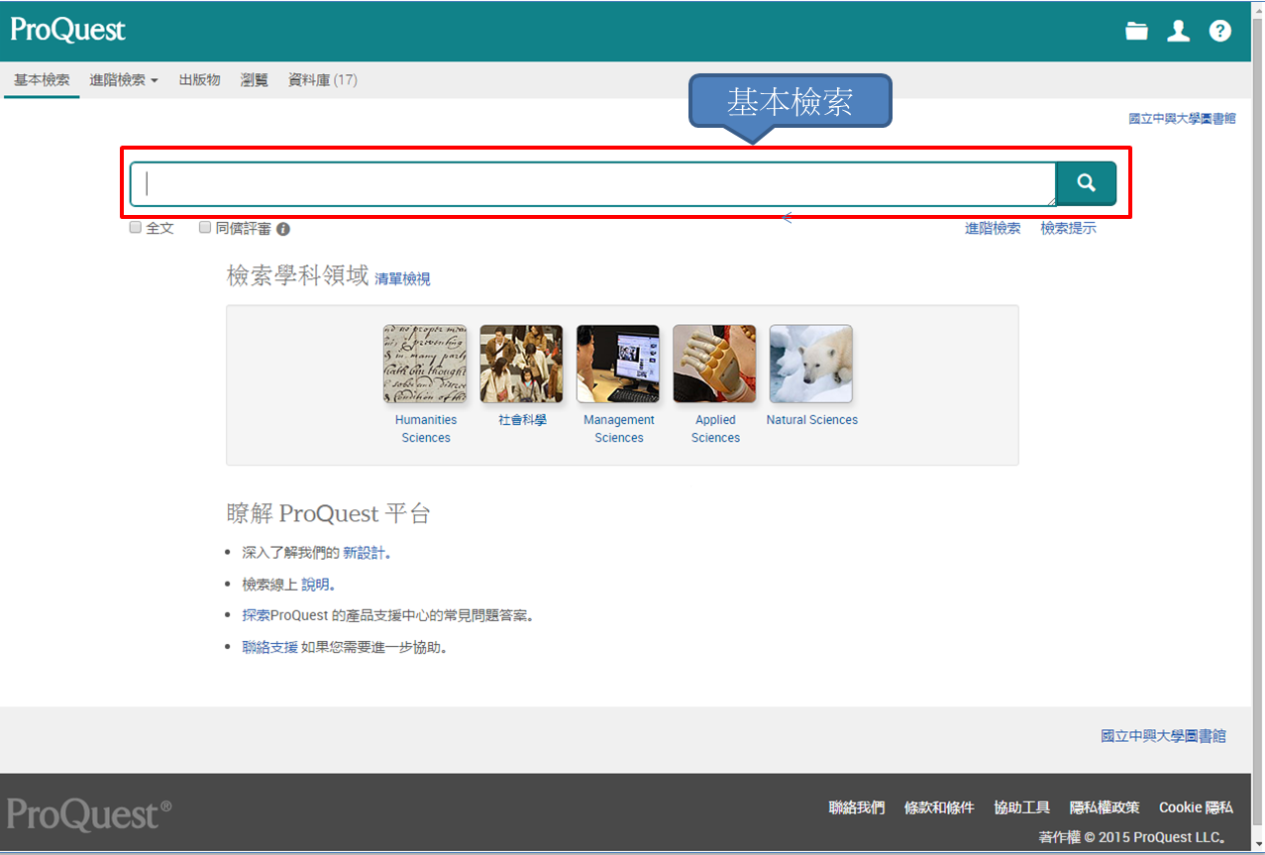The image size is (1265, 855).
Task: Open the 瀏覽 menu item
Action: coord(254,80)
